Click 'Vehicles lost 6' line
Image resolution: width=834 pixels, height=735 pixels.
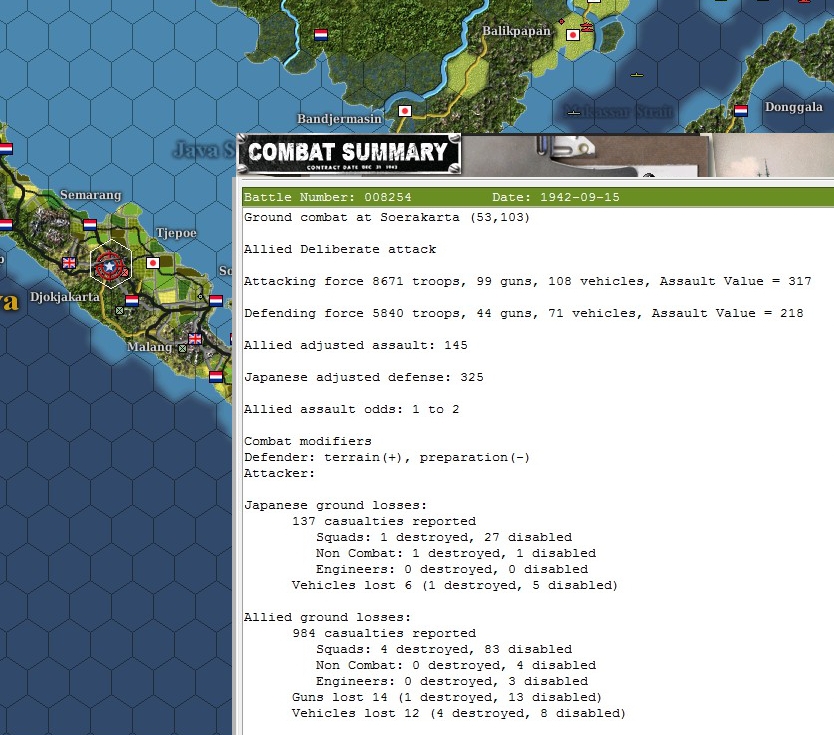pos(455,585)
